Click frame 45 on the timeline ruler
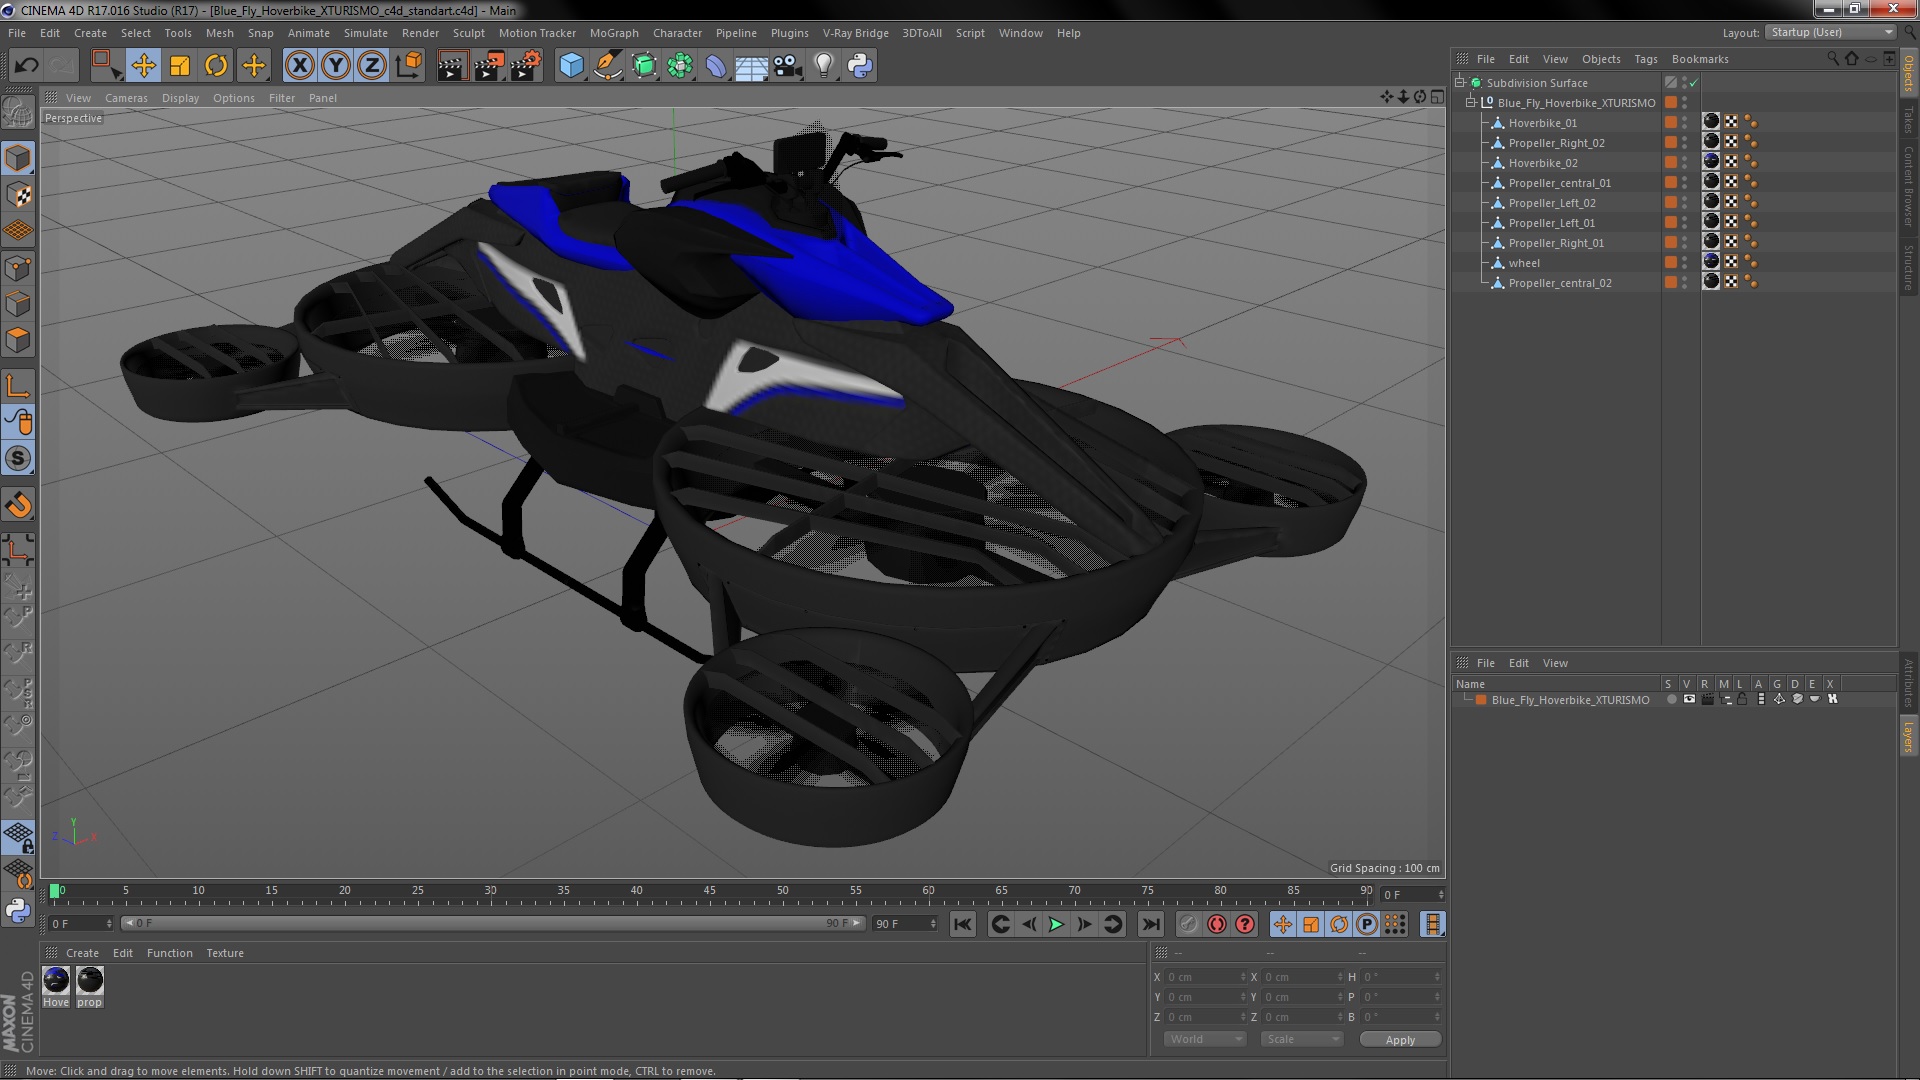 (709, 891)
